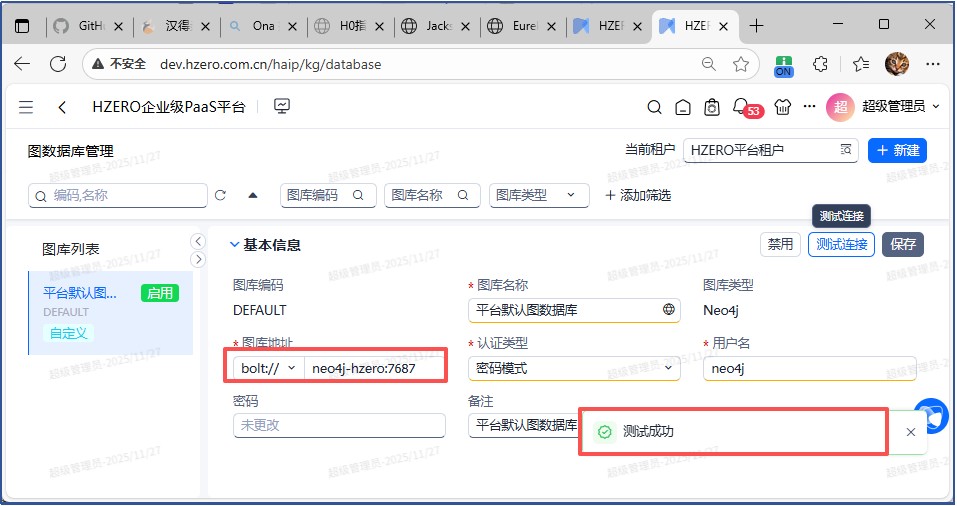Viewport: 957px width, 506px height.
Task: Switch to the GitHub browser tab
Action: click(x=90, y=26)
